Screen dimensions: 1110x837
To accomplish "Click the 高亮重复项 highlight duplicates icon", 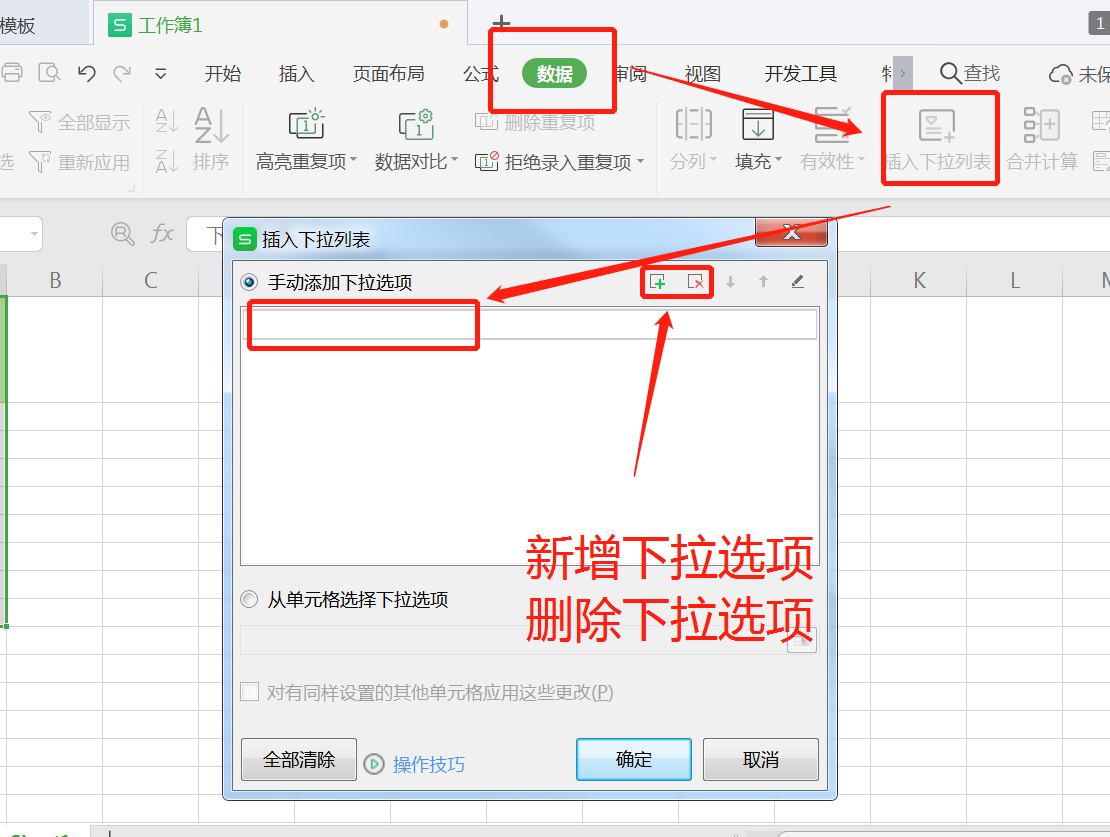I will point(306,125).
